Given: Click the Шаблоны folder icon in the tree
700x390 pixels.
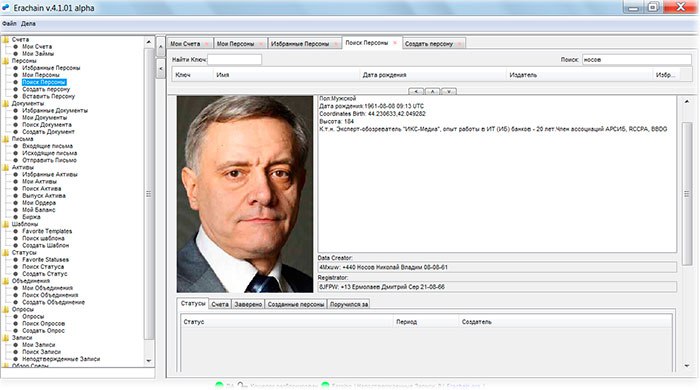Looking at the screenshot, I should pos(5,224).
